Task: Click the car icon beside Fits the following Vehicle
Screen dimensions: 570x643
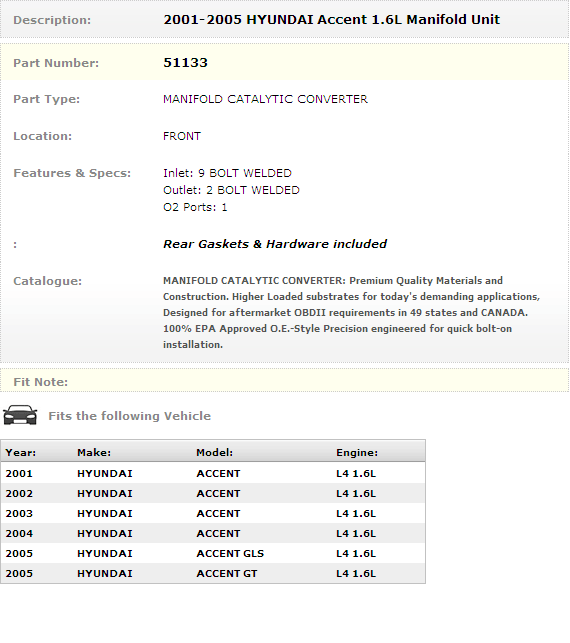Action: point(20,415)
